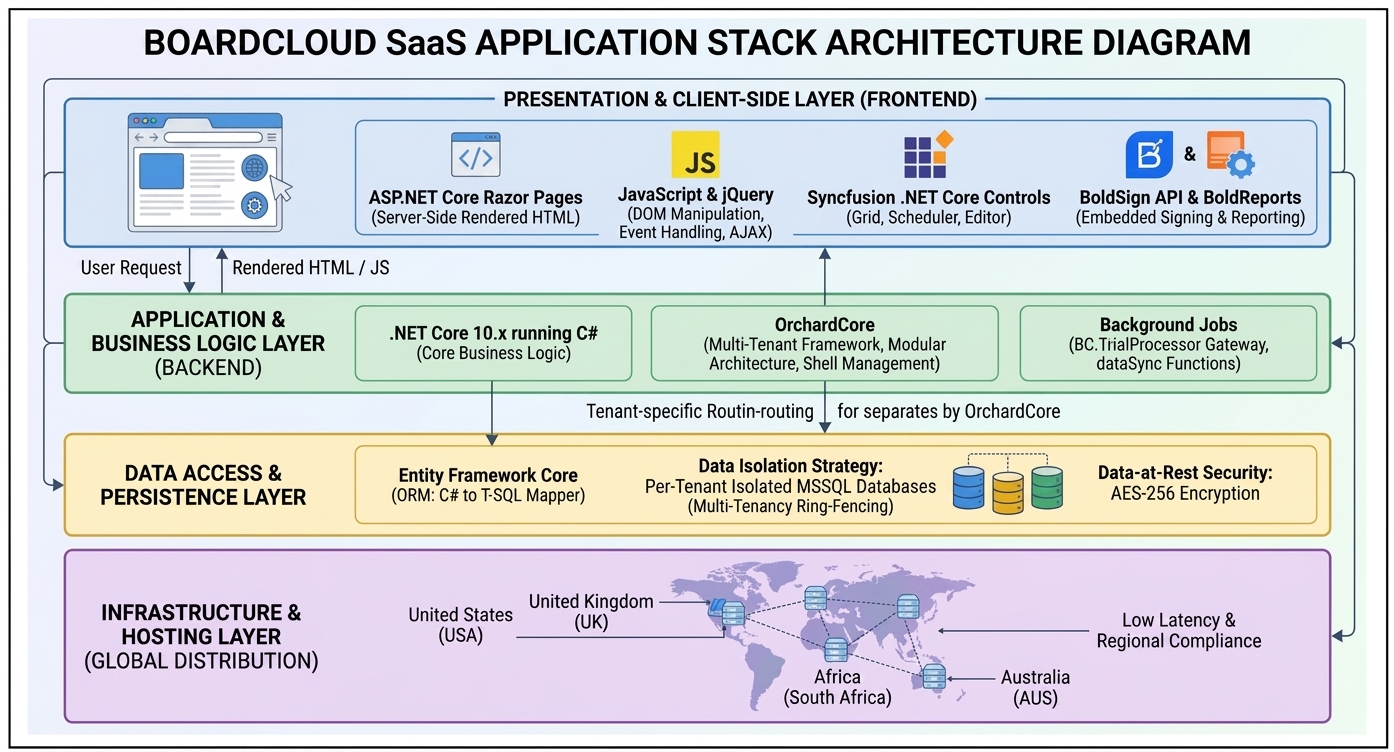Click ASP.NET Core Razor Pages label
Image resolution: width=1394 pixels, height=752 pixels.
click(x=475, y=197)
